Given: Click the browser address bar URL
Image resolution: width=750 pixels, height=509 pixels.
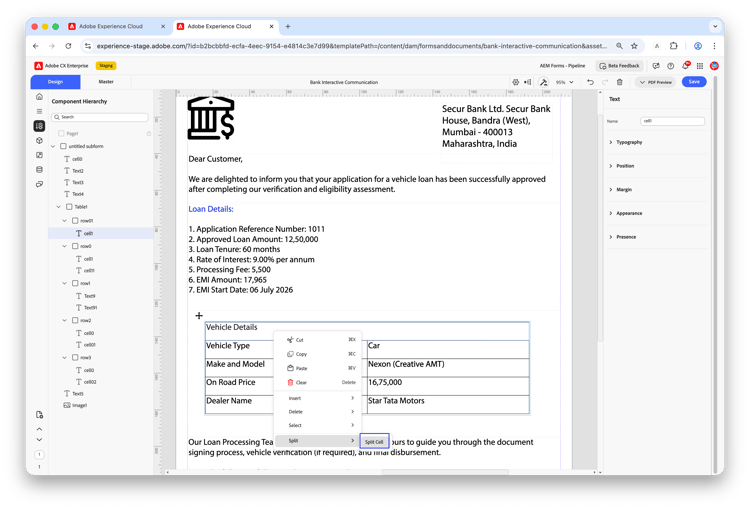Looking at the screenshot, I should (x=352, y=46).
